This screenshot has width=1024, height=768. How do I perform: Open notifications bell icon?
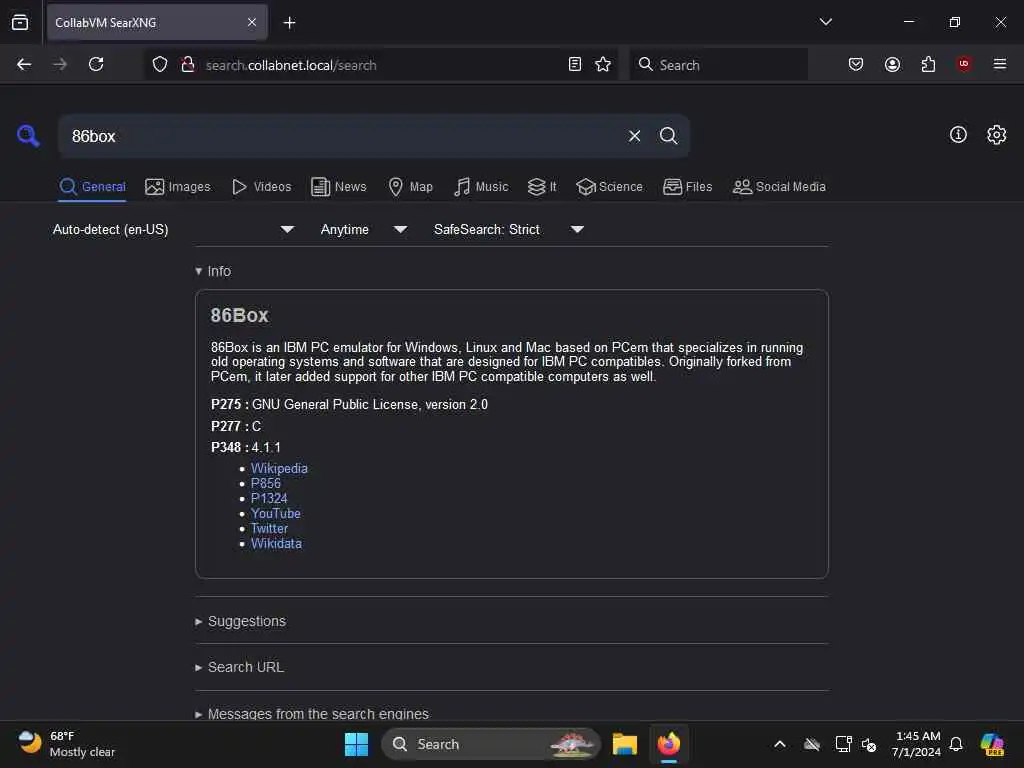955,744
